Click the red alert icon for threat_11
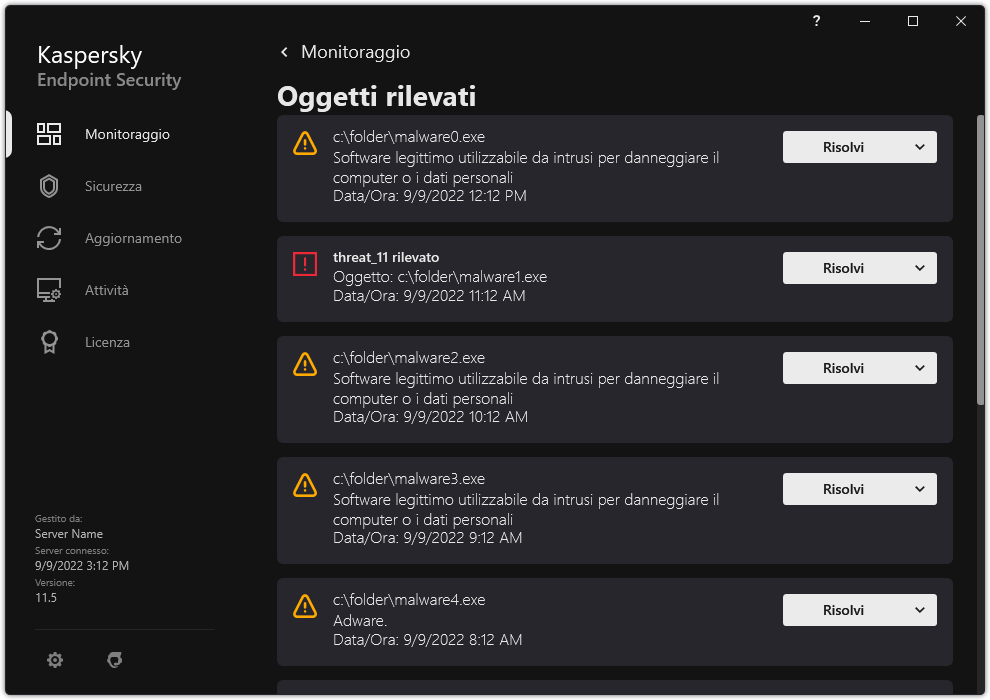The image size is (990, 700). [x=304, y=264]
